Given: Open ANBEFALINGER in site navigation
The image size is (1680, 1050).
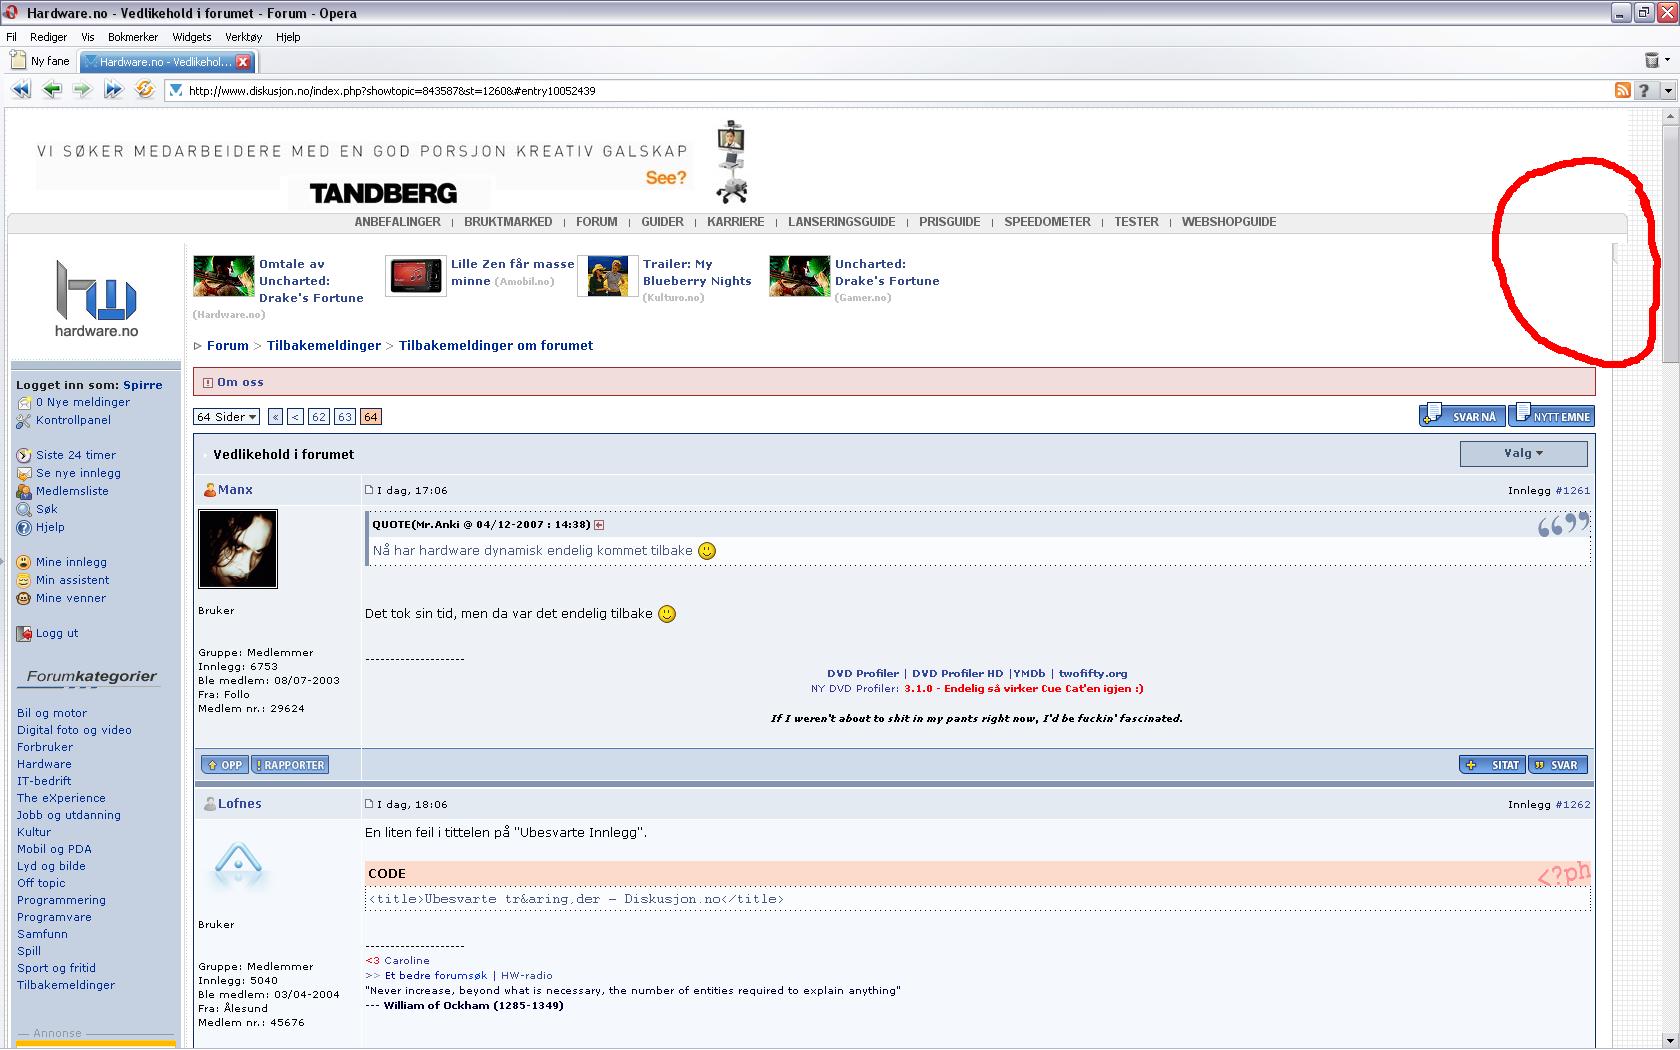Looking at the screenshot, I should point(397,222).
